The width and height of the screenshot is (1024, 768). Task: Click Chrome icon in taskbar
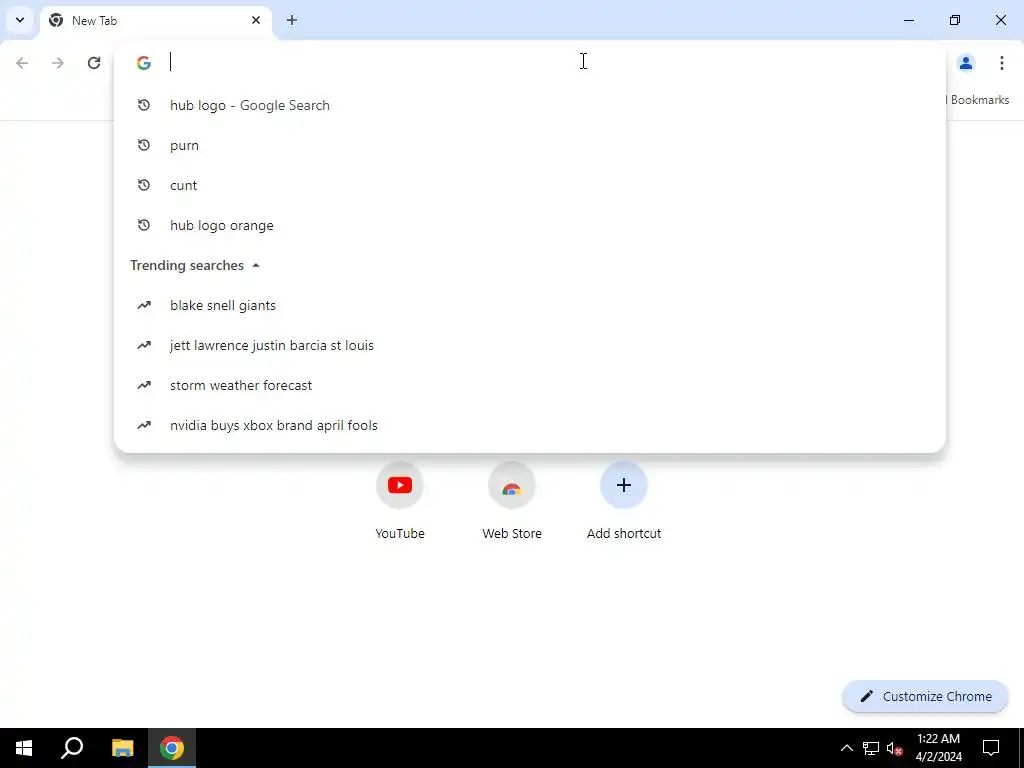(172, 748)
